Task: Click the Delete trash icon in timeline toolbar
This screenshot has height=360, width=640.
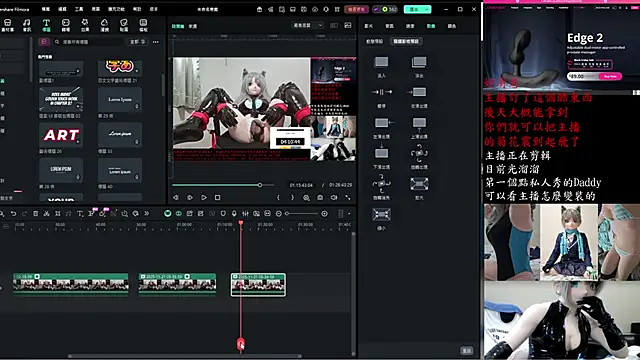Action: [x=36, y=213]
